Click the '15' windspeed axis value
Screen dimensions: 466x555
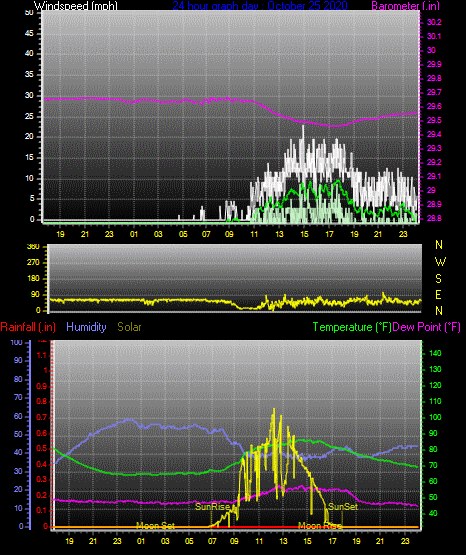tap(29, 158)
